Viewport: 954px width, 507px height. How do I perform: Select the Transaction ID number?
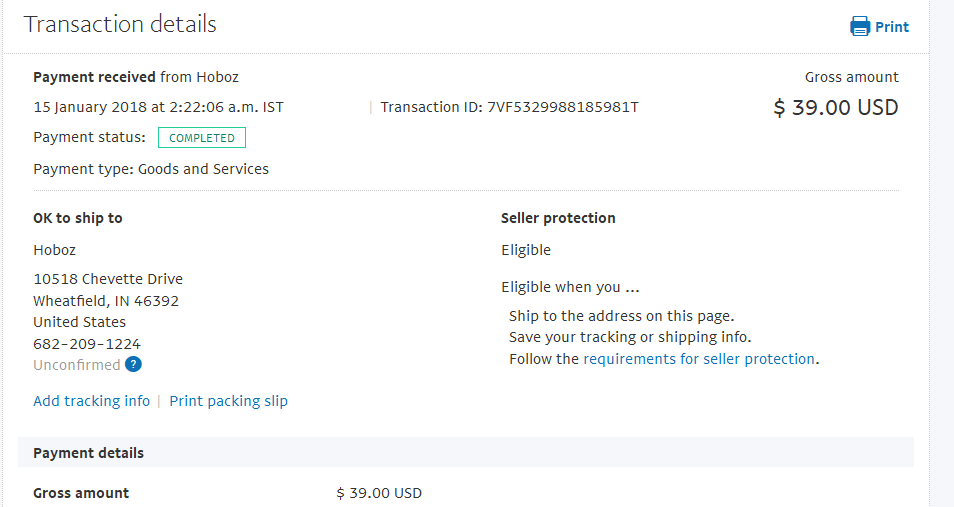pos(563,107)
